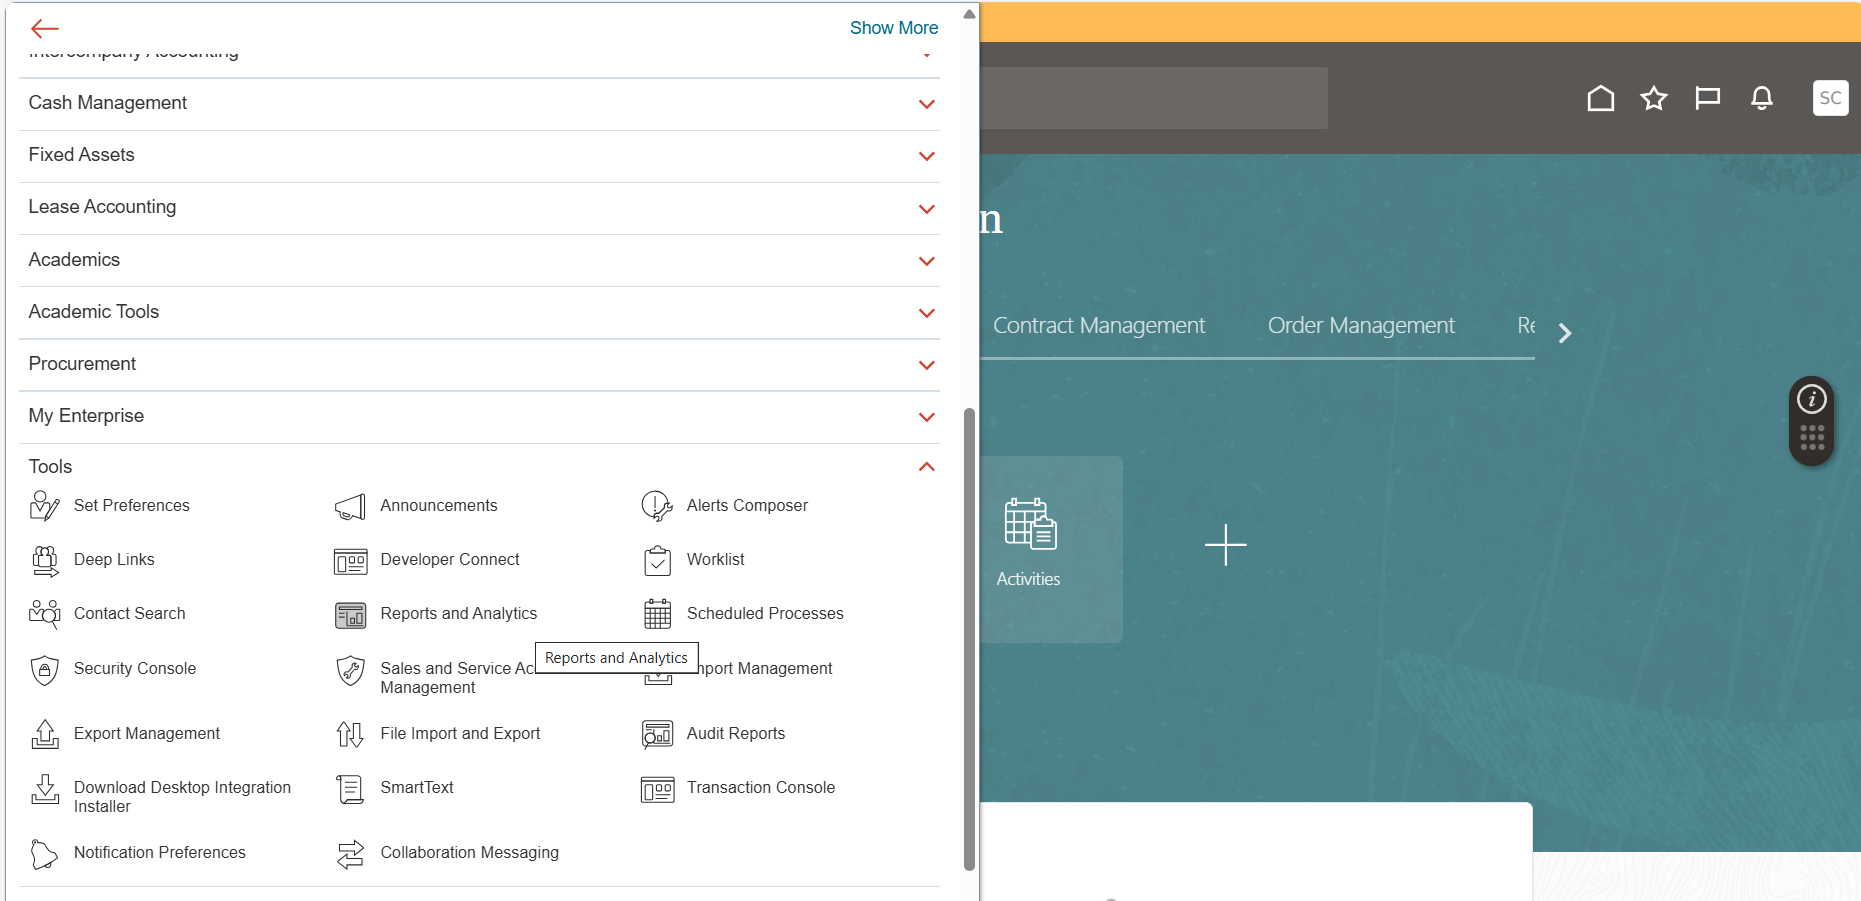Open the Audit Reports link
The height and width of the screenshot is (901, 1861).
coord(736,734)
